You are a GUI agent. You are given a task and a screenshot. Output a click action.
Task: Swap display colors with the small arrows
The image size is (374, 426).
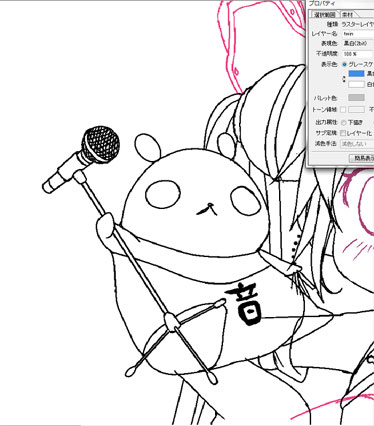(344, 79)
